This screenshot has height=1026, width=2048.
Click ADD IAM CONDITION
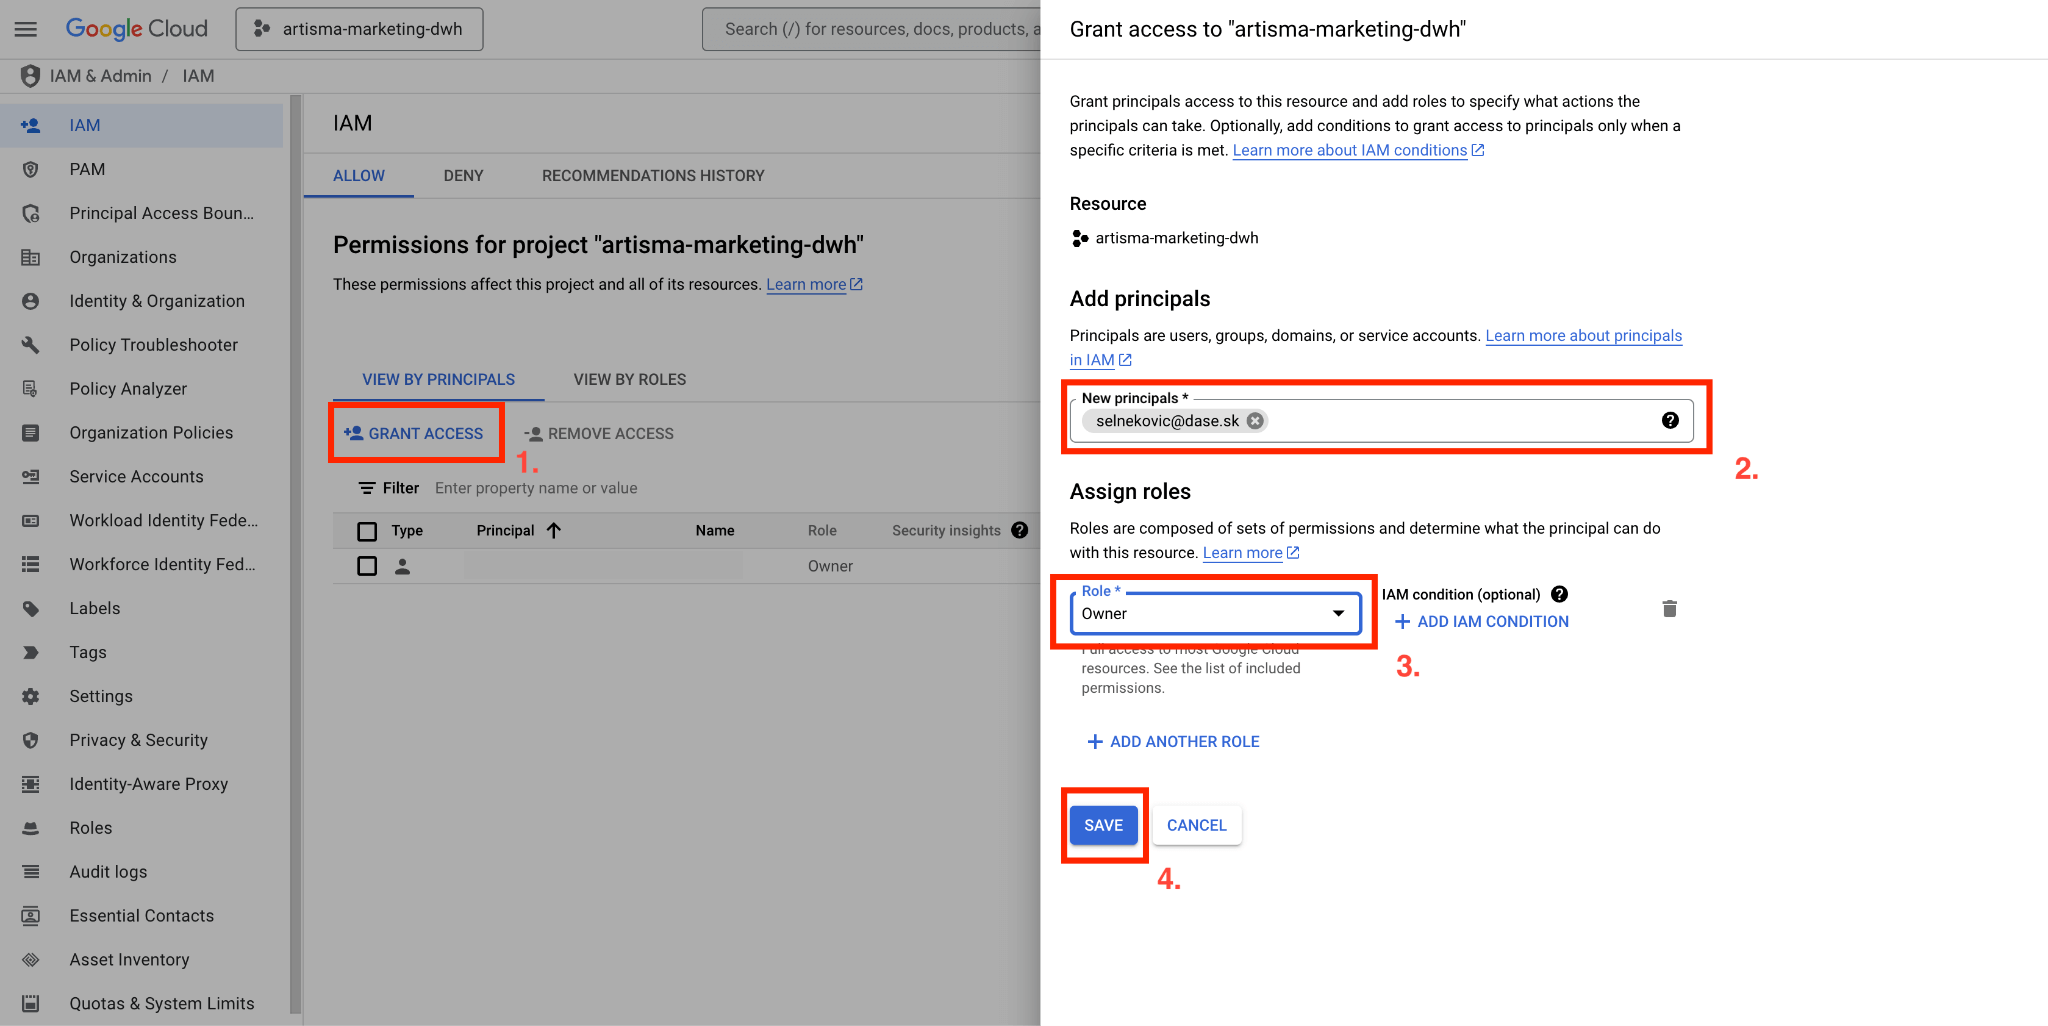click(x=1481, y=622)
